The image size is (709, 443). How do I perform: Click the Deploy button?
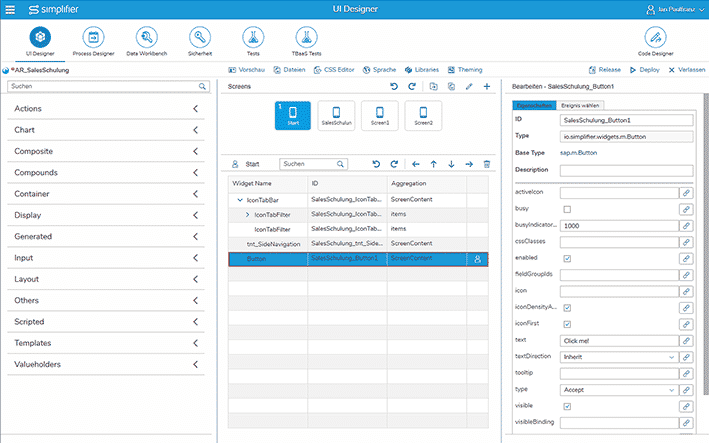pyautogui.click(x=645, y=70)
